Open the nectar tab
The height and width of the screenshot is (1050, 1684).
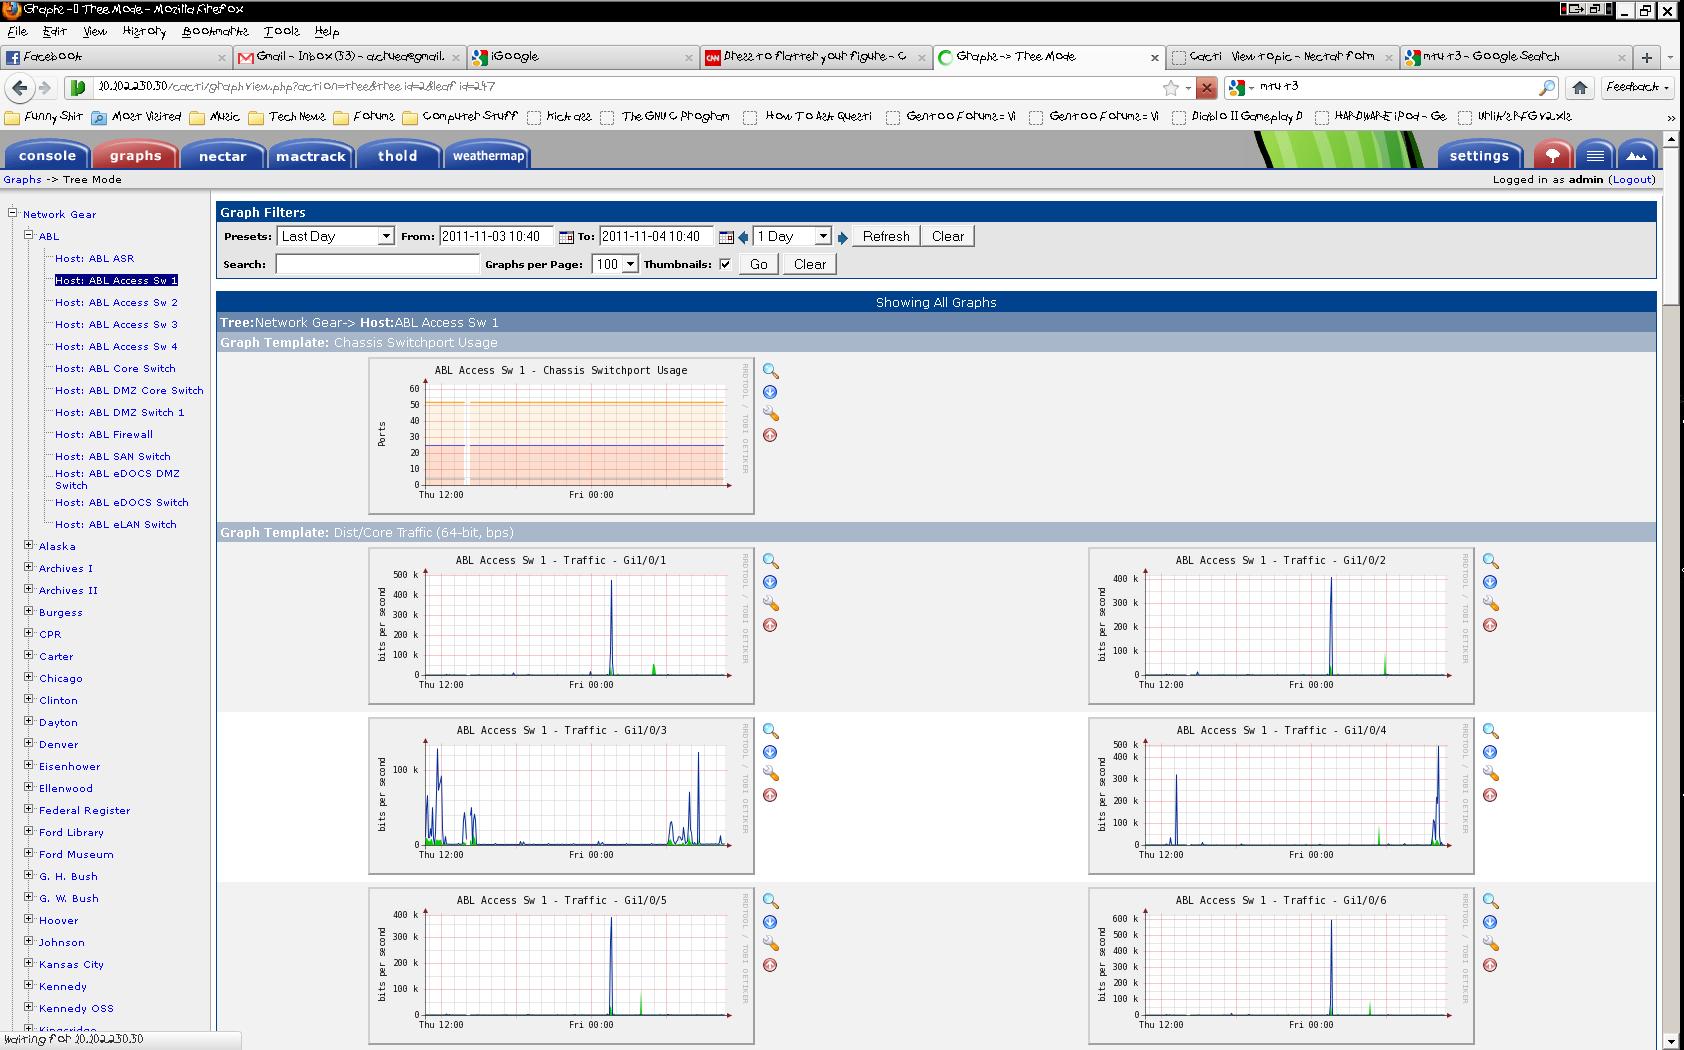coord(222,155)
